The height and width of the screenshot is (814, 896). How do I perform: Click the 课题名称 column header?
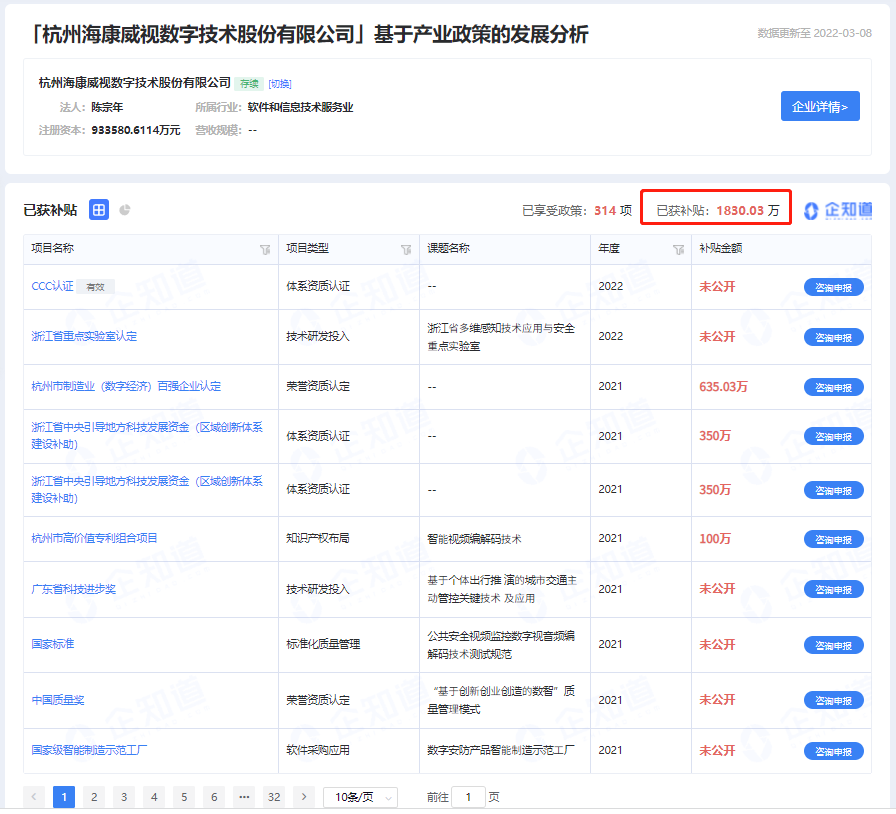449,248
